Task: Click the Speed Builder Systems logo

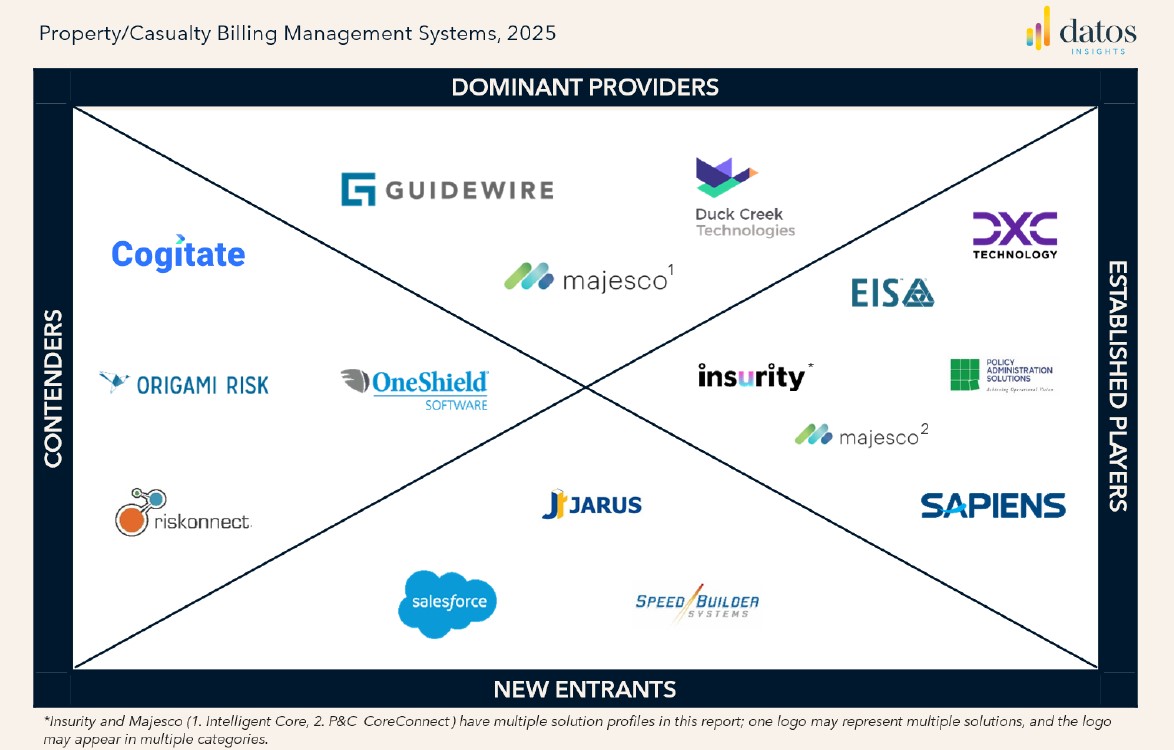Action: 697,604
